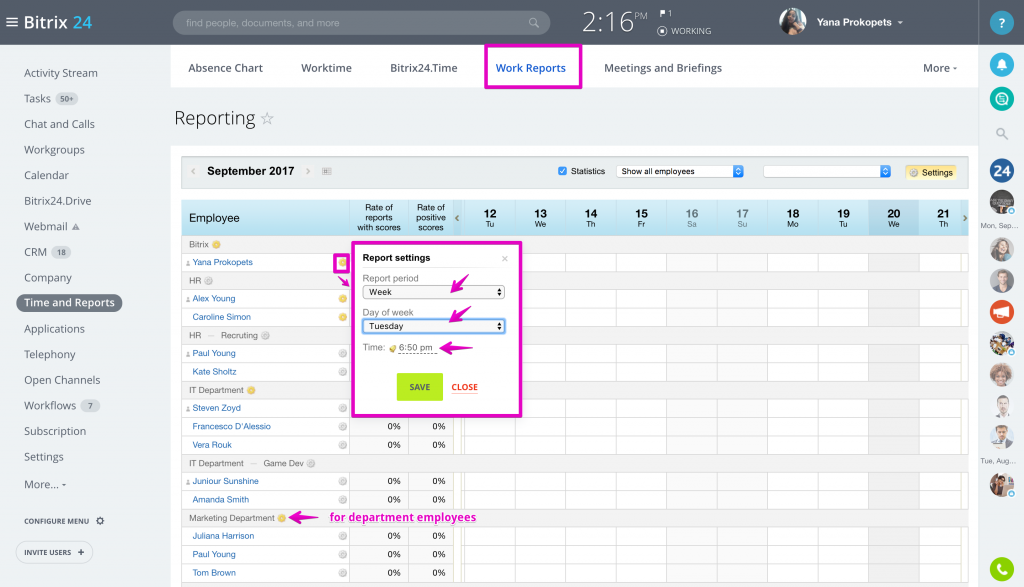Image resolution: width=1024 pixels, height=587 pixels.
Task: Dismiss Report settings popup with X
Action: tap(505, 259)
